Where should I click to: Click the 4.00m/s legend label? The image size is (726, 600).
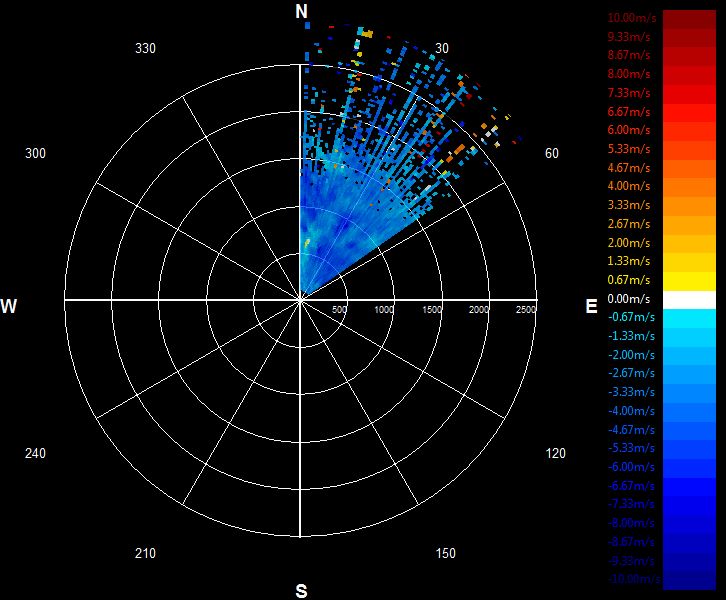point(629,186)
